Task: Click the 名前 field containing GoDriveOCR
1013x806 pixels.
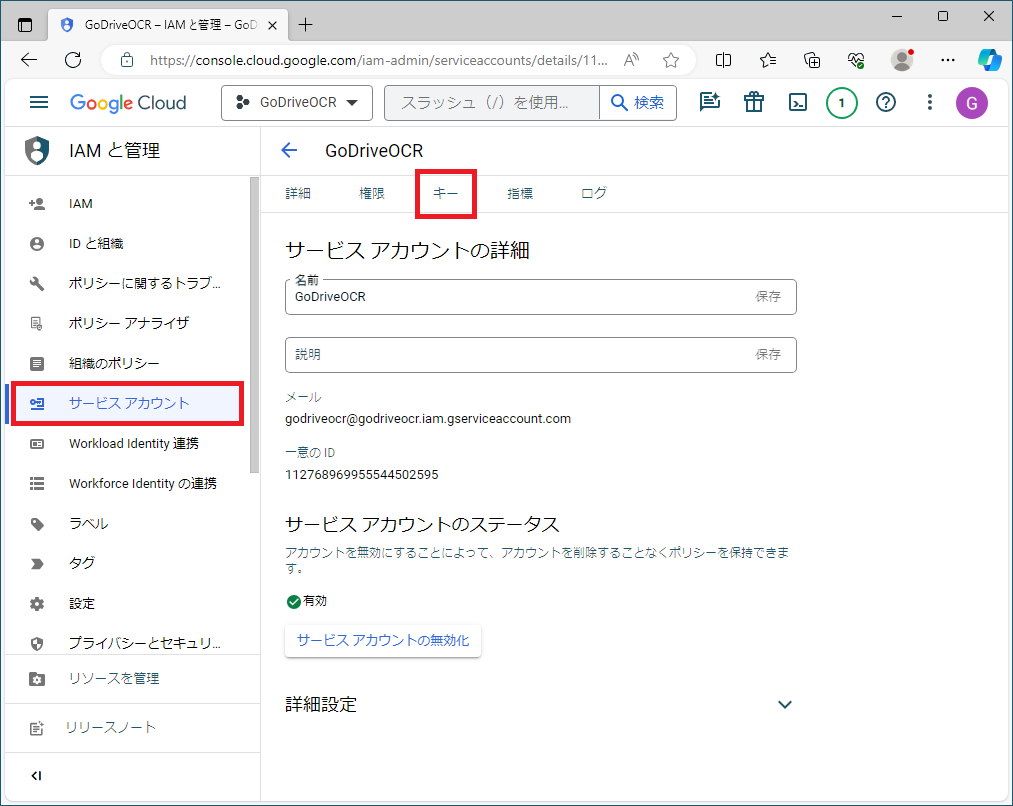Action: [x=540, y=297]
